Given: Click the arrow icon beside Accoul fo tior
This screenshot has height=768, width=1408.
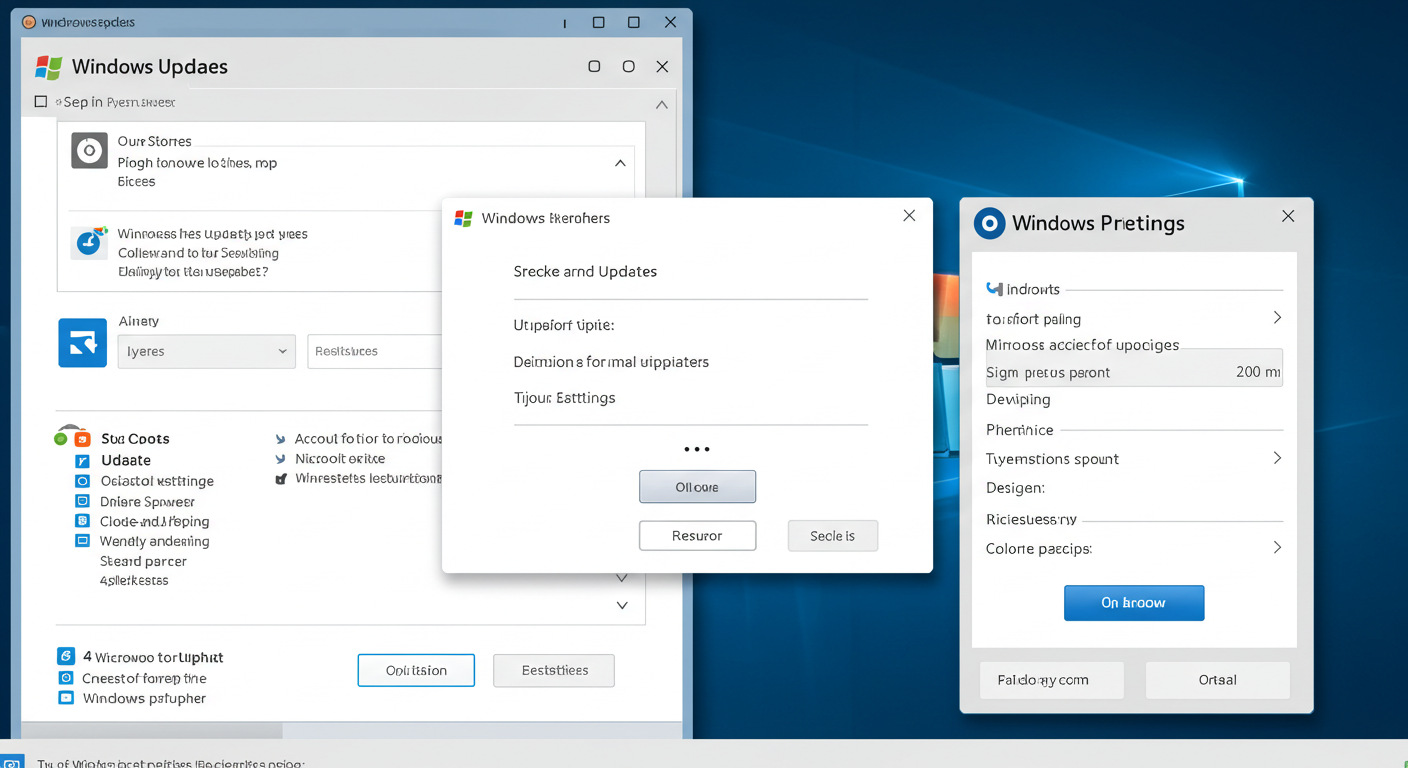Looking at the screenshot, I should coord(281,439).
